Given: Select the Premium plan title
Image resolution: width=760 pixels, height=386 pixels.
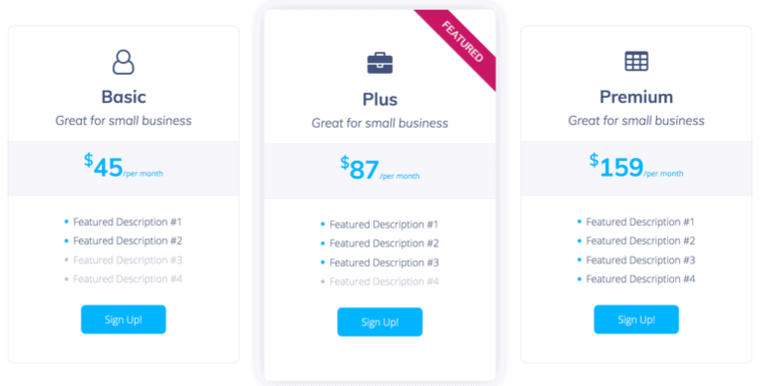Looking at the screenshot, I should (636, 96).
